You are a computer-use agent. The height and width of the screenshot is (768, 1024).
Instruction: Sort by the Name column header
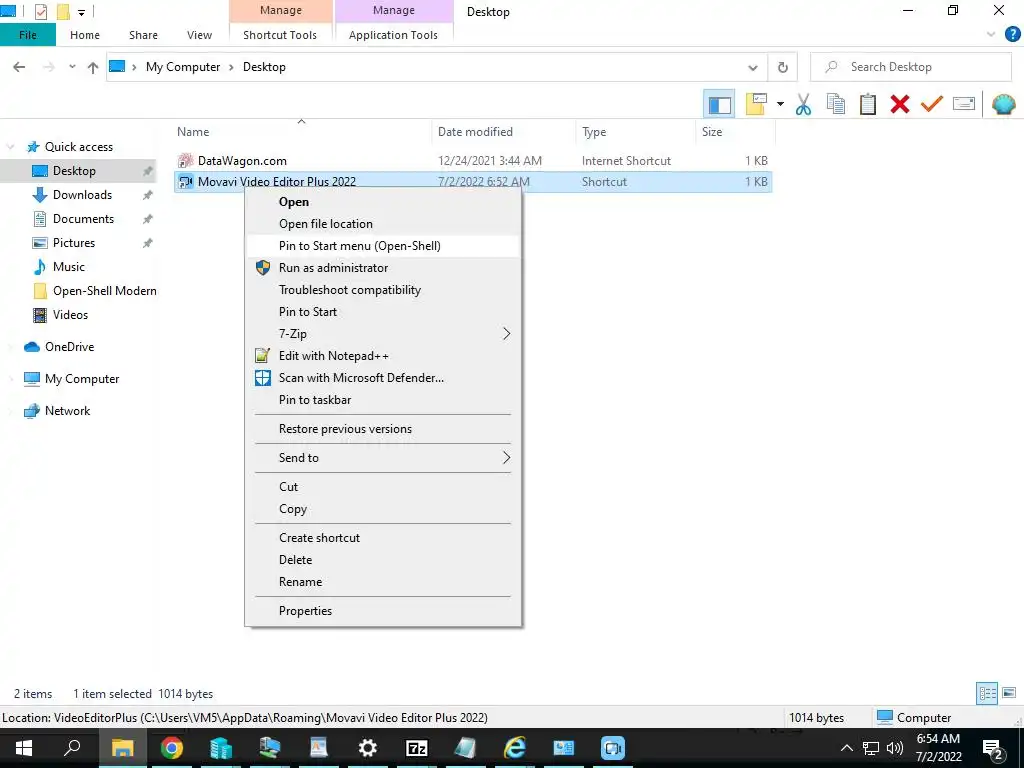(x=300, y=132)
